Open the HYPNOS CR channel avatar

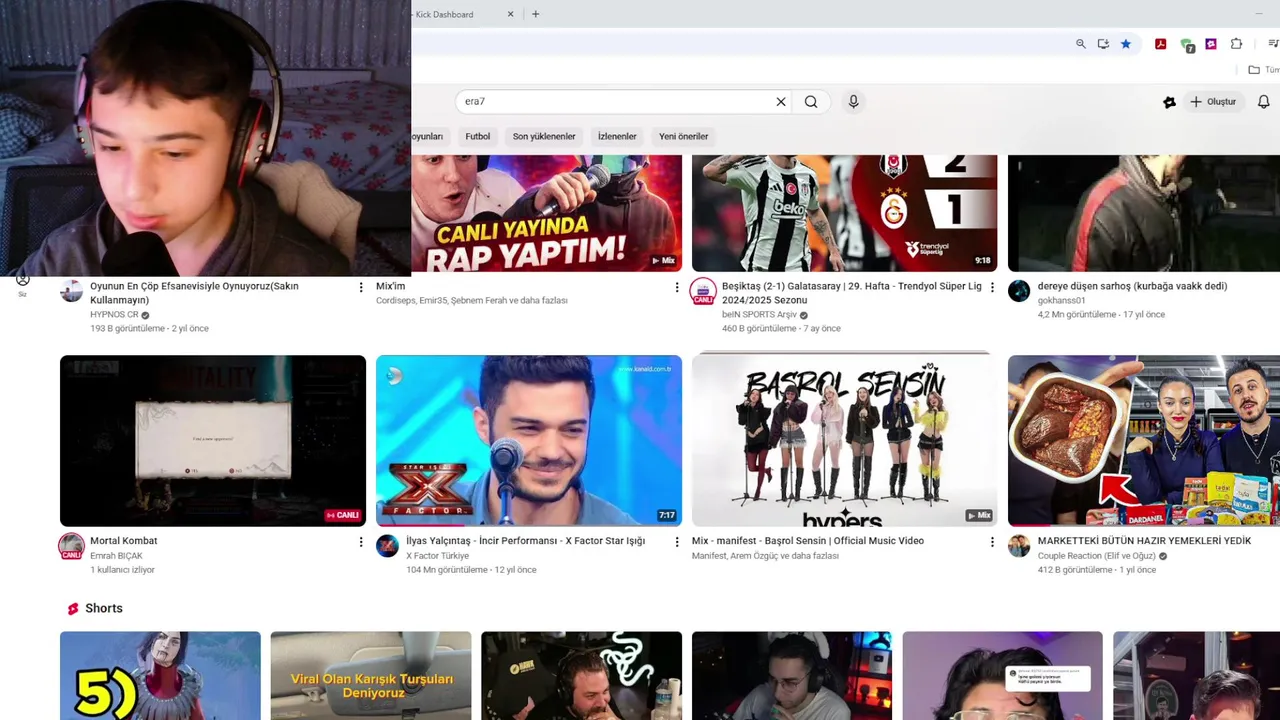71,291
